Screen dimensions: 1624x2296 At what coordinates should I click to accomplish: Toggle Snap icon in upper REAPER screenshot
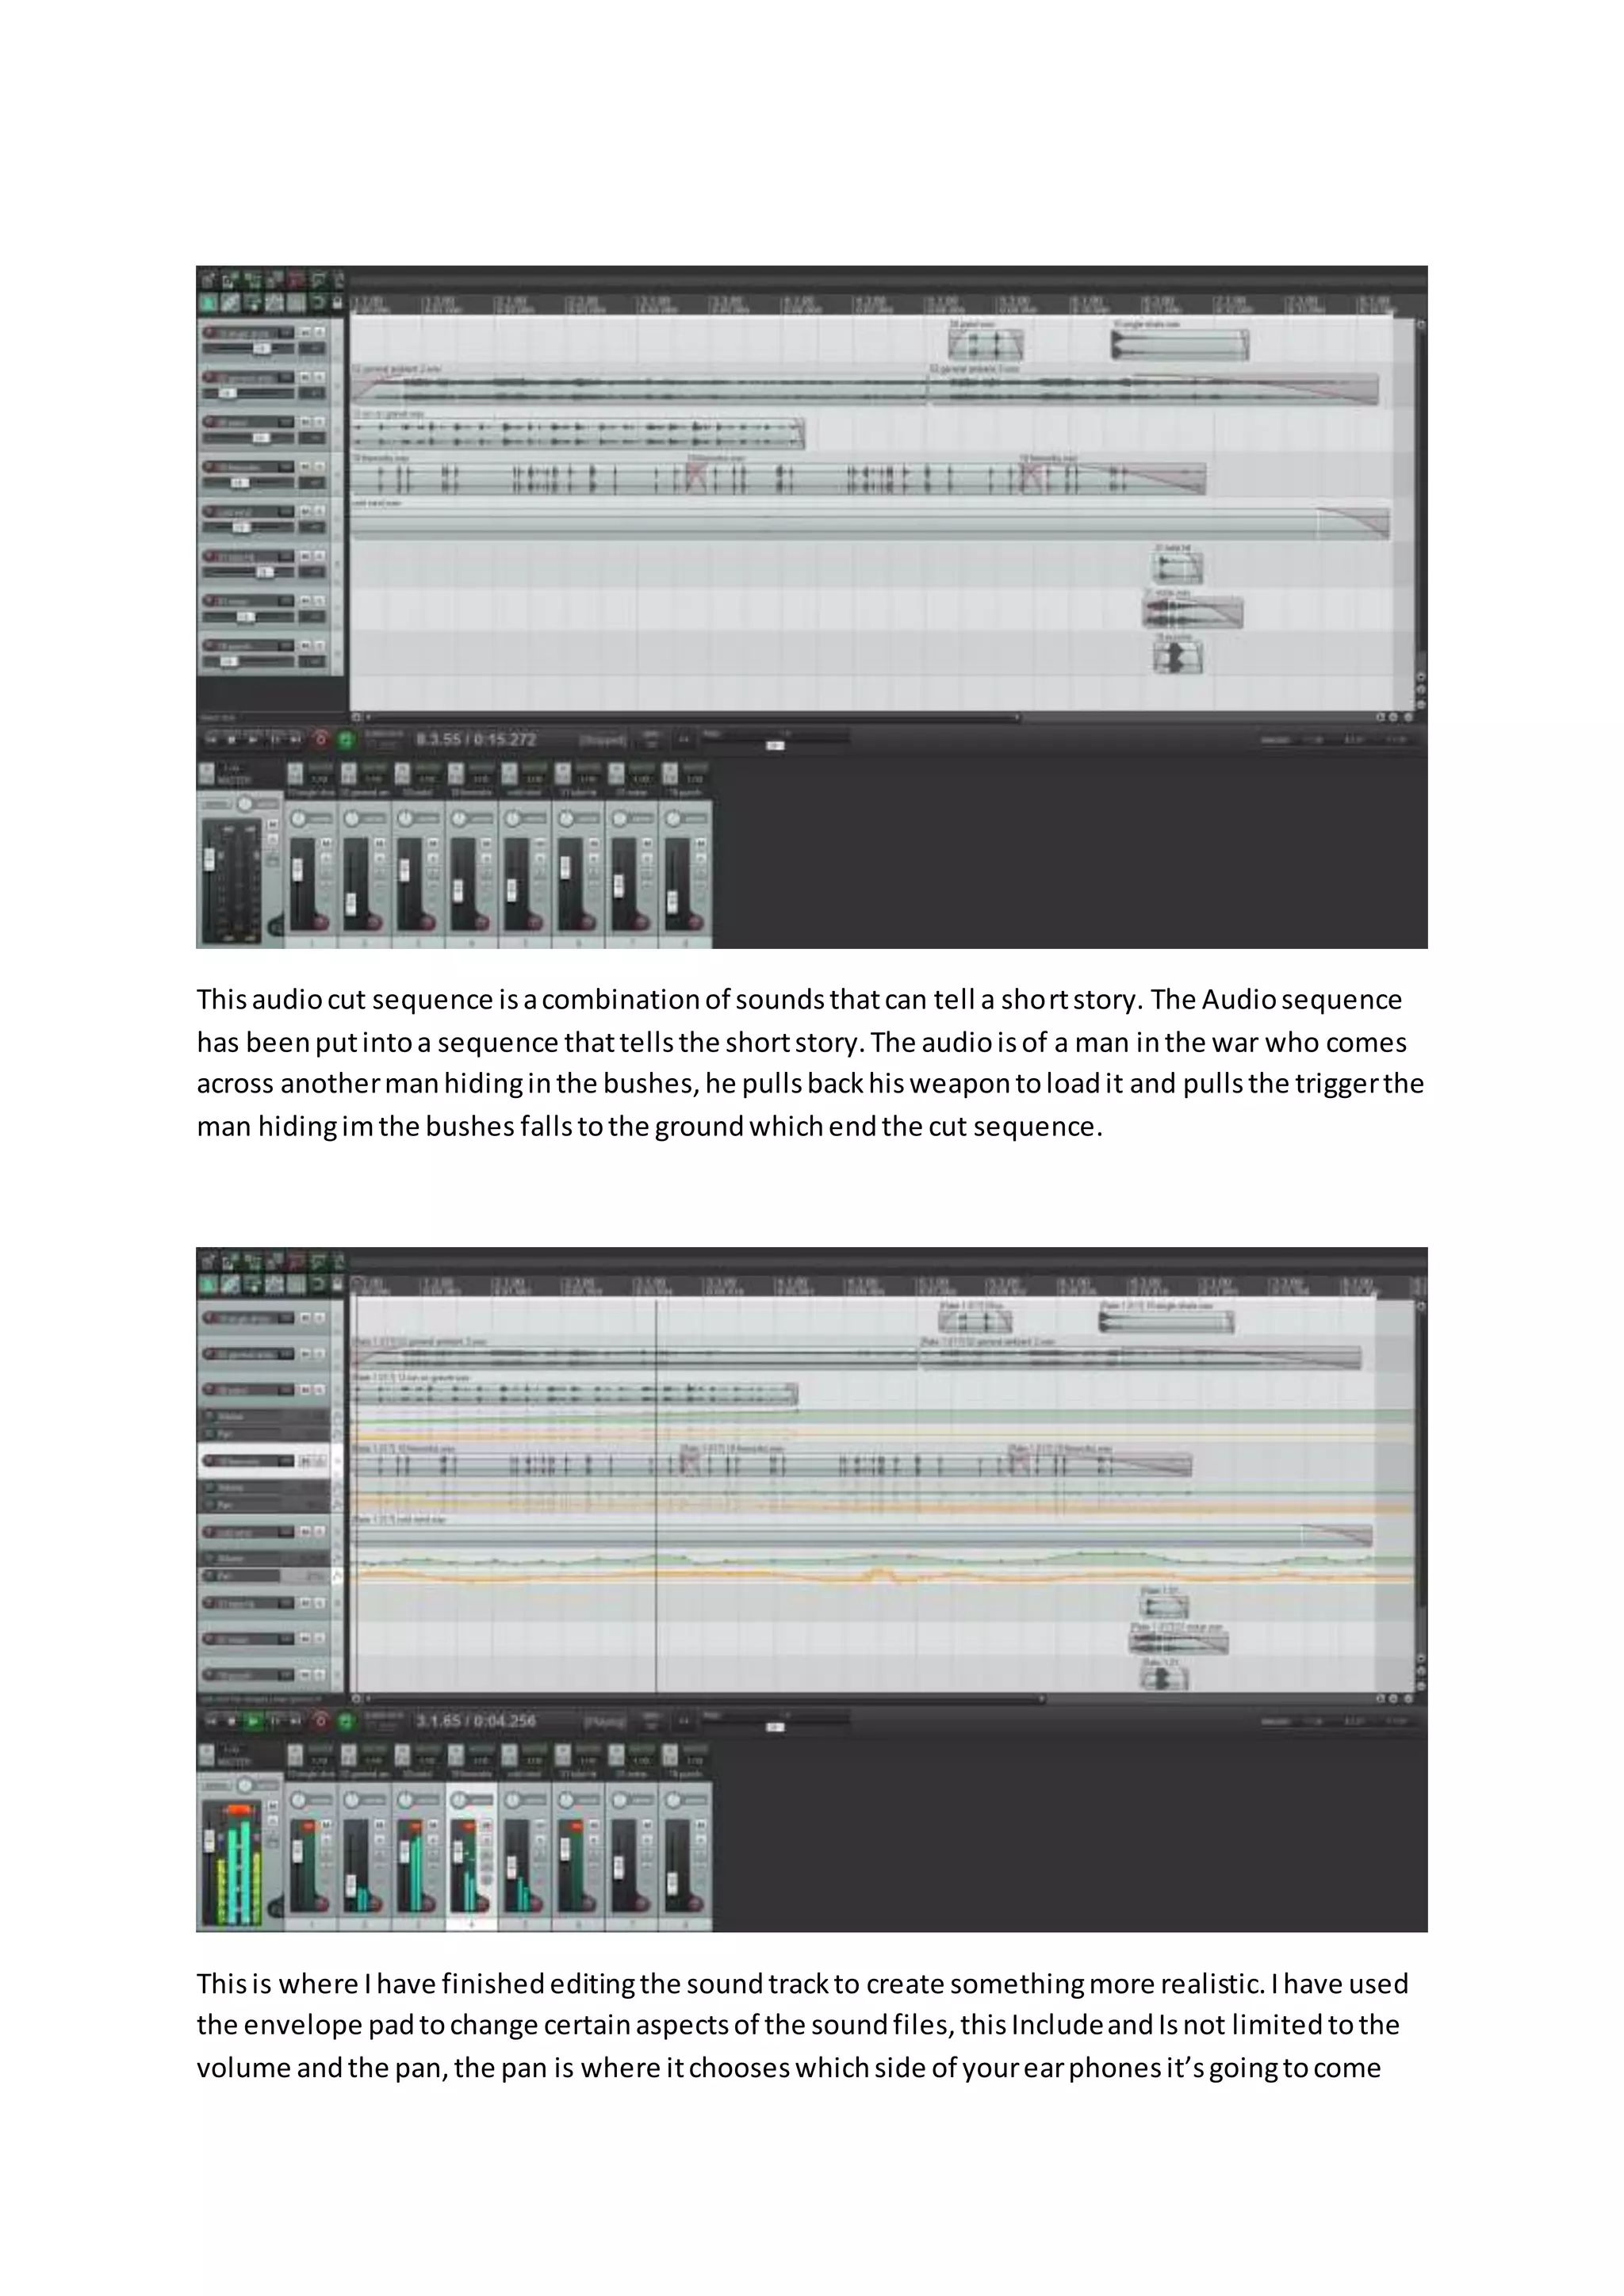[x=318, y=303]
